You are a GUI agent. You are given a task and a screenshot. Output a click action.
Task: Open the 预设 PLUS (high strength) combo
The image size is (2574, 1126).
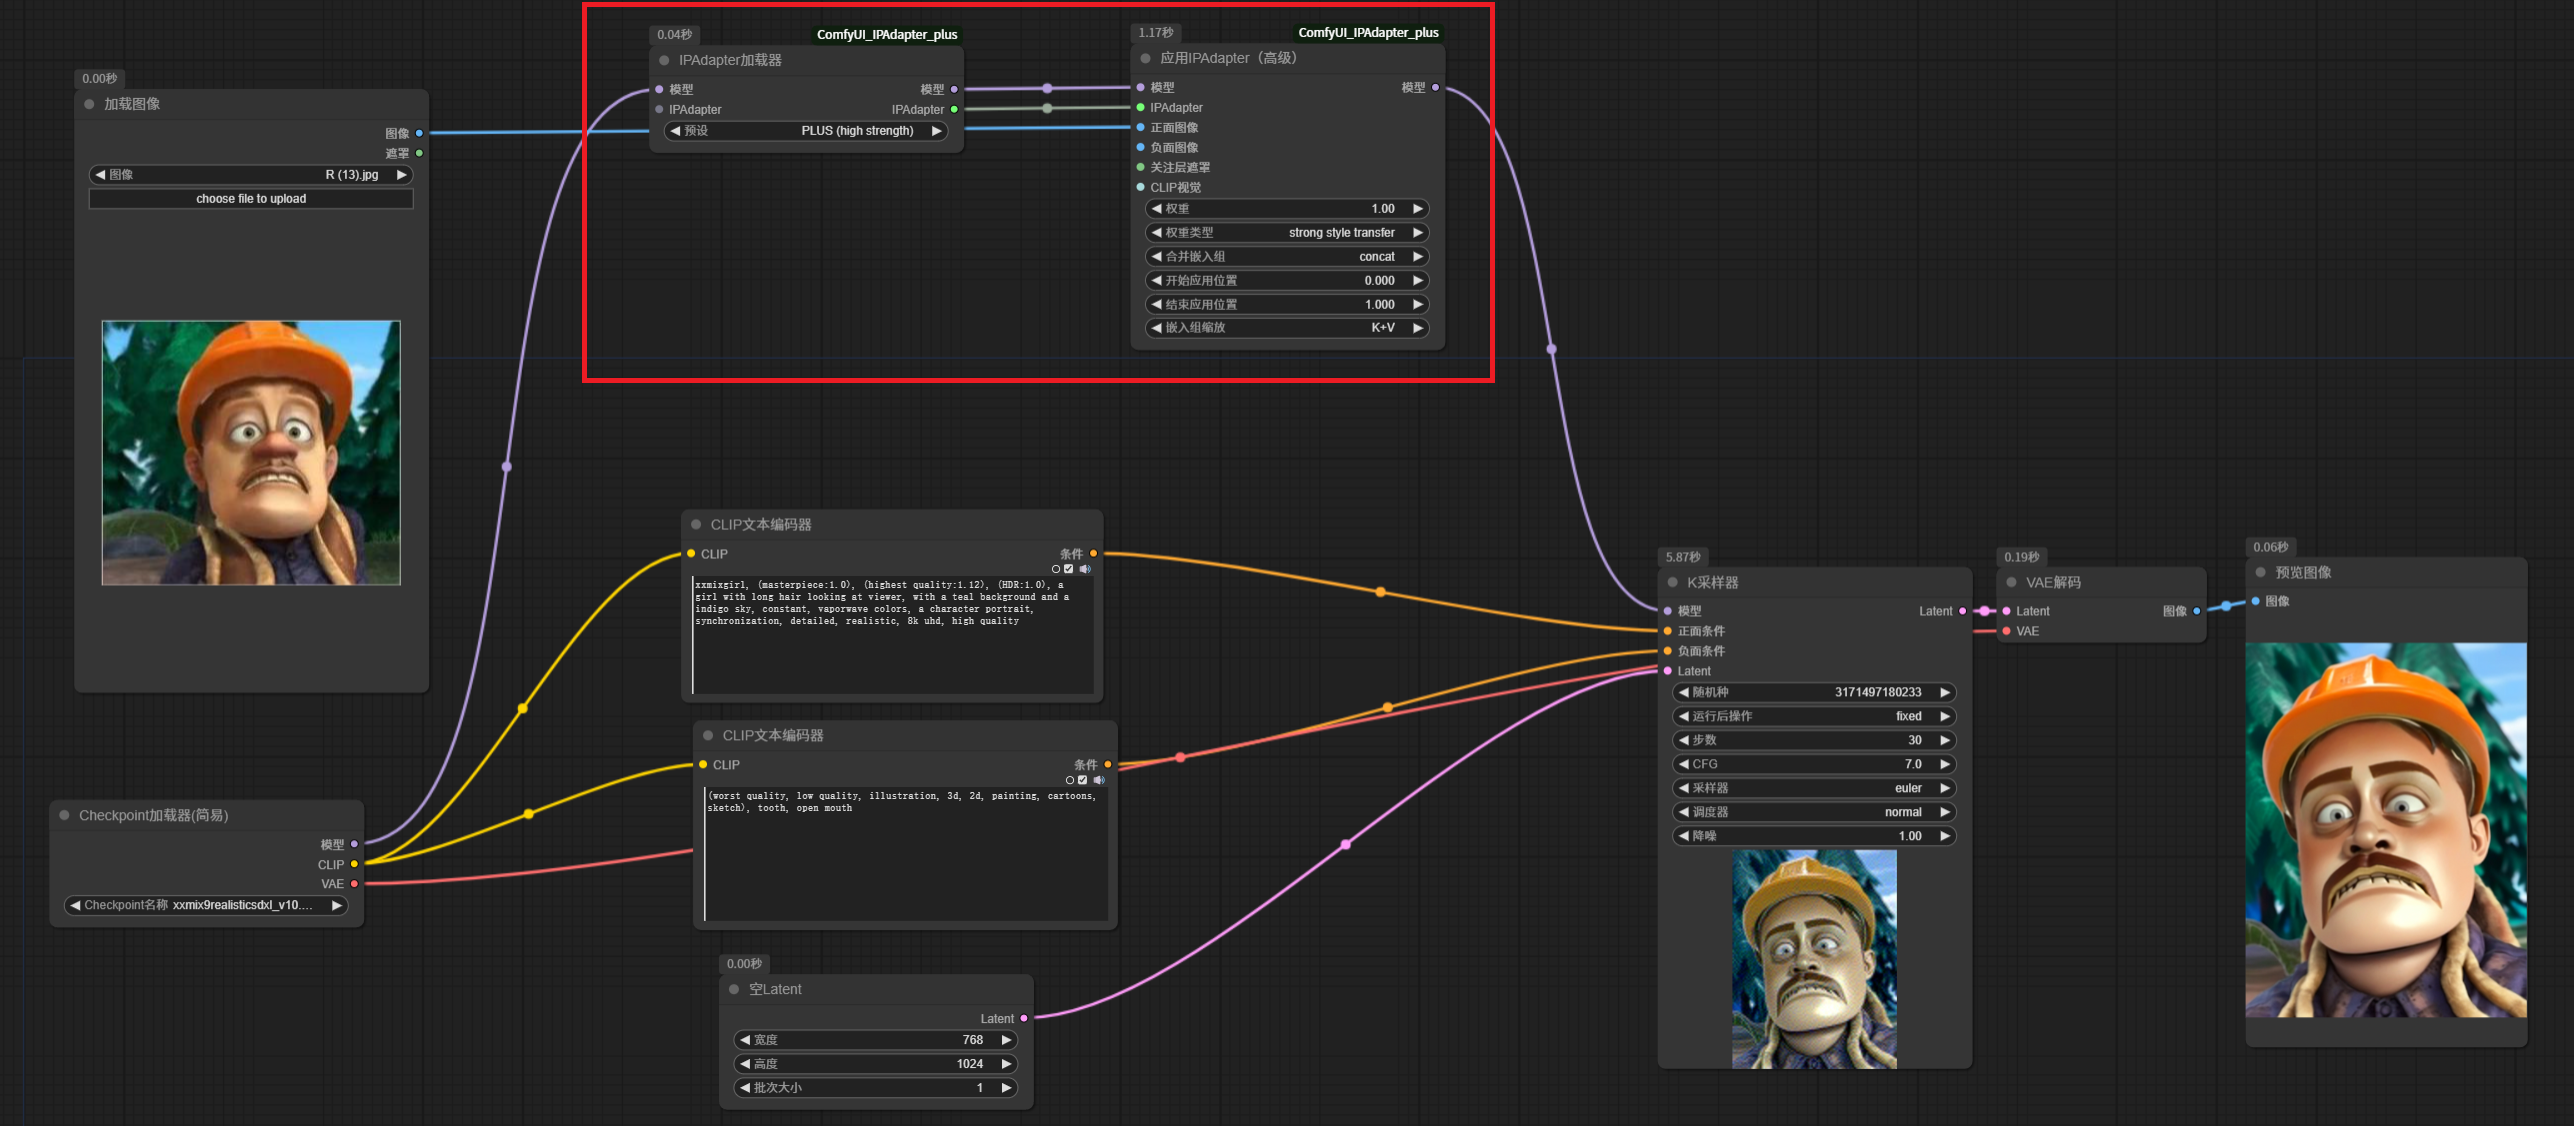806,131
